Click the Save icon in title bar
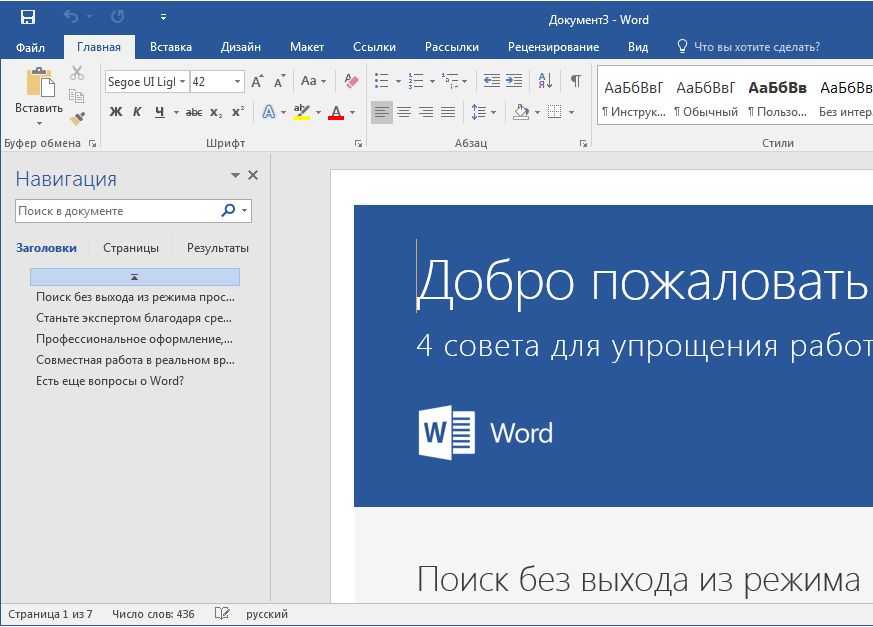Image resolution: width=873 pixels, height=627 pixels. 27,17
